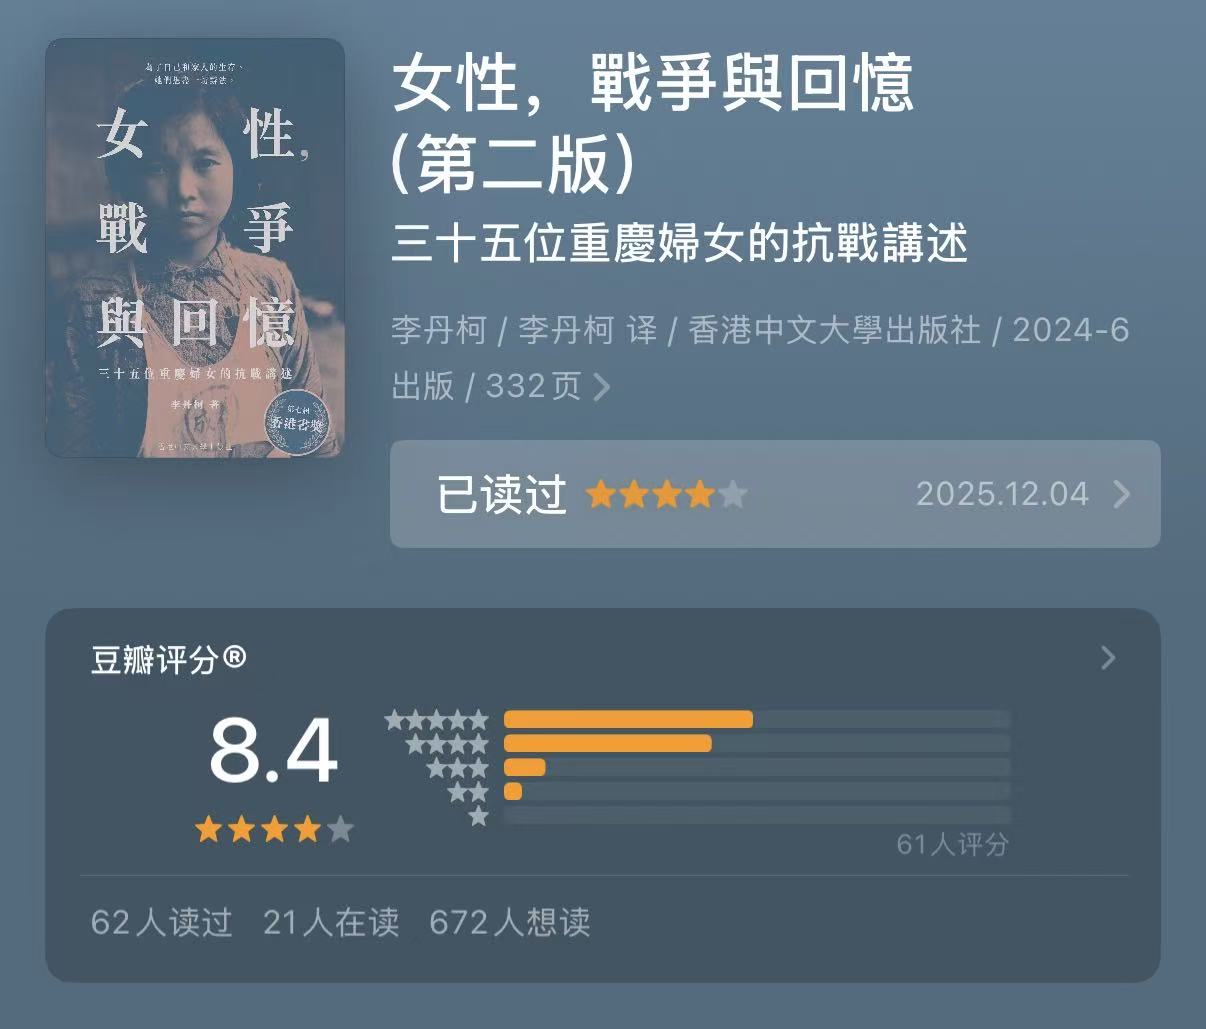Open the 21人在读 list
Viewport: 1206px width, 1029px height.
coord(331,922)
